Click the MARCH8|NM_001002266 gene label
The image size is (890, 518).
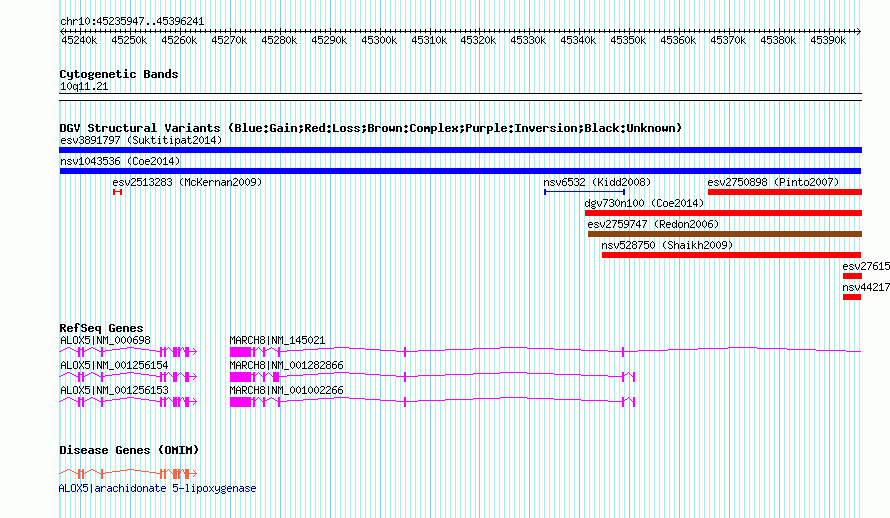pyautogui.click(x=287, y=390)
